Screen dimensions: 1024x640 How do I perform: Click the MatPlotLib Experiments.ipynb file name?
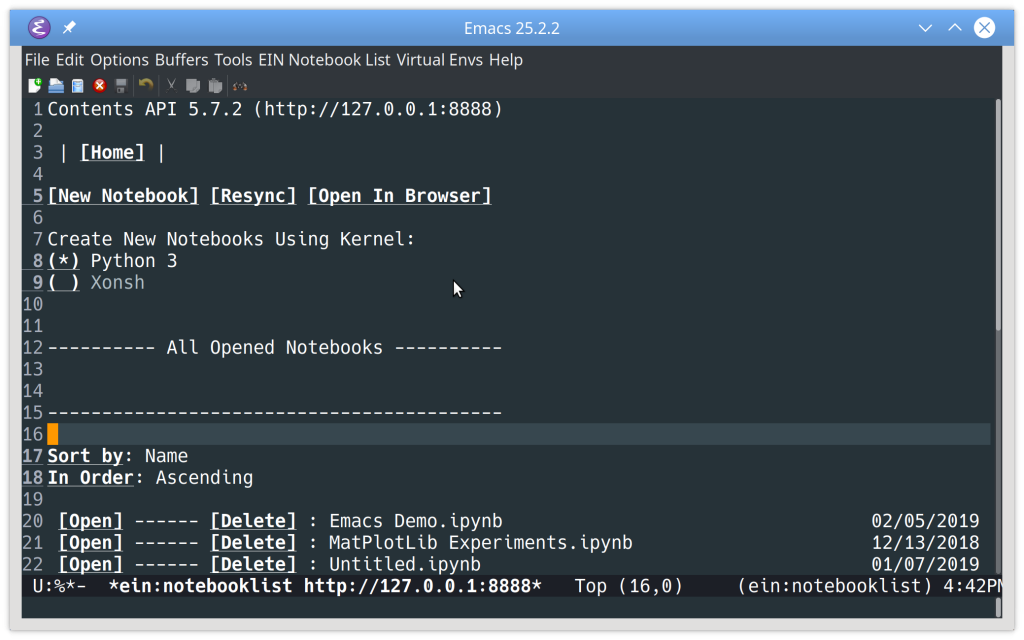[480, 542]
